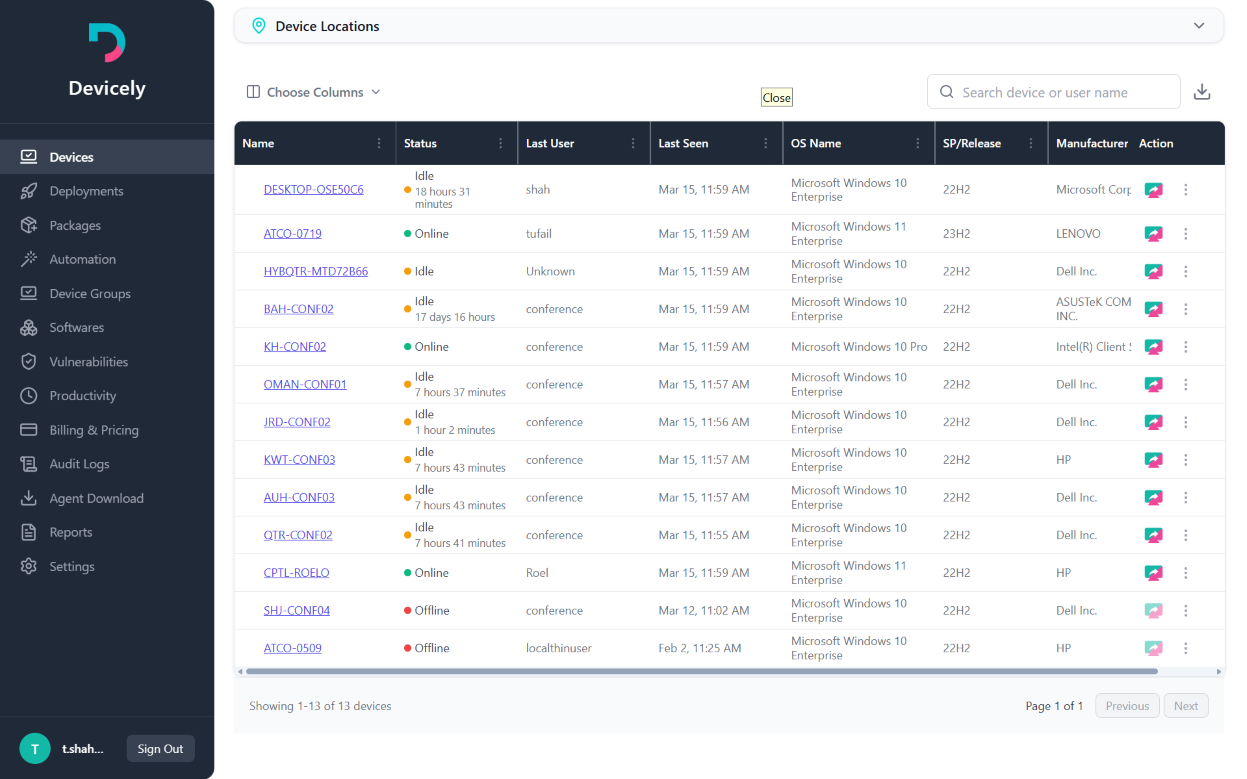Collapse the Device Locations panel

[x=1198, y=25]
